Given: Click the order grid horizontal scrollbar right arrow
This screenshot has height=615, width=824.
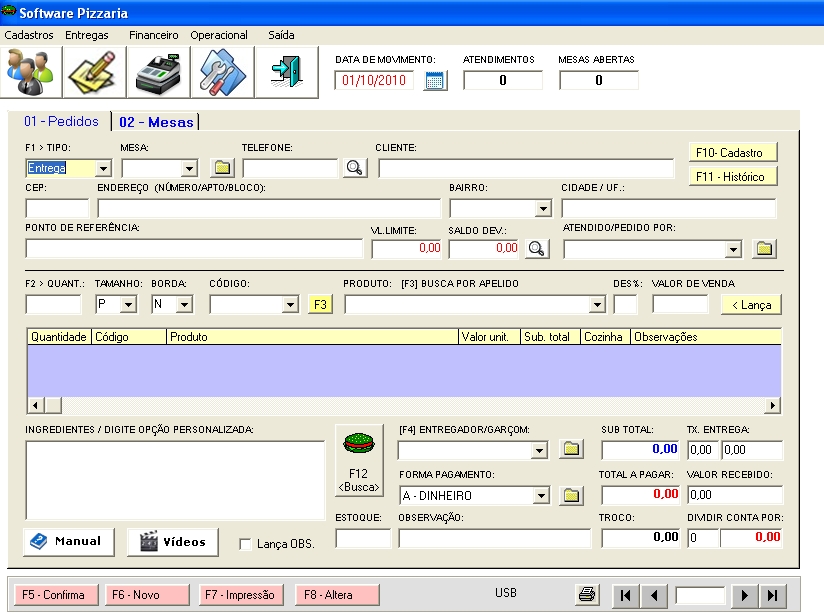Looking at the screenshot, I should click(x=772, y=405).
